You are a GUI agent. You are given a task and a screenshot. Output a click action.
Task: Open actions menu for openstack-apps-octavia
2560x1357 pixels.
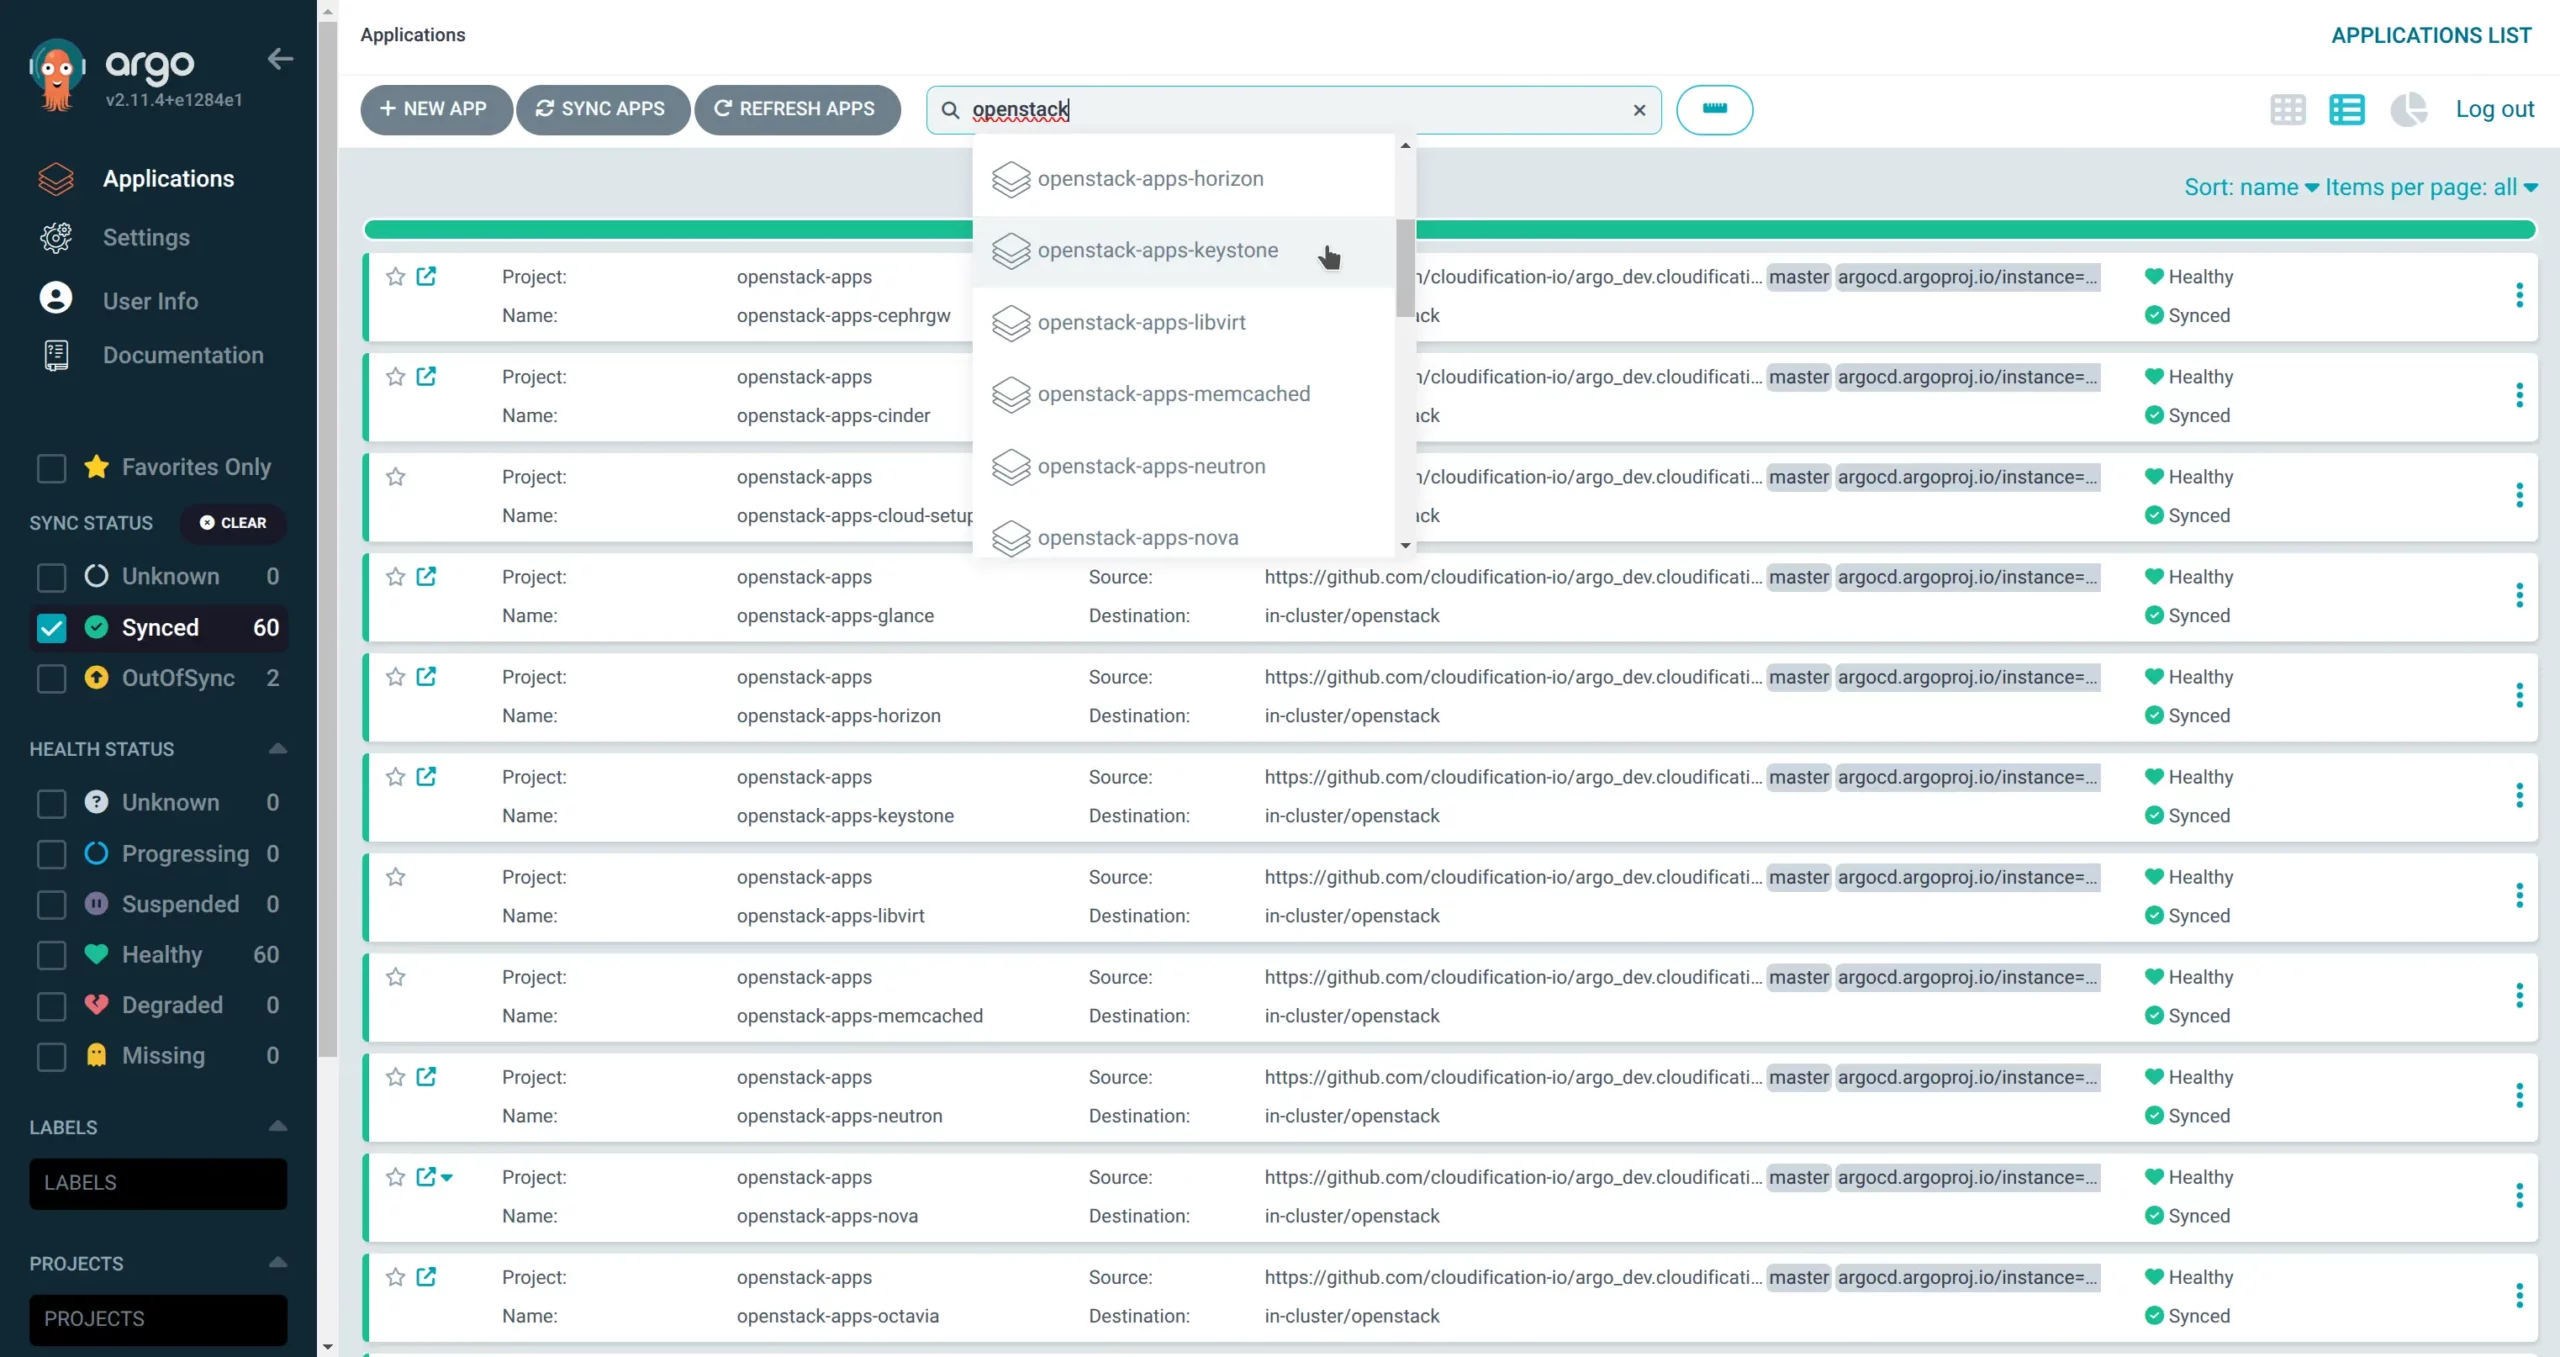(x=2519, y=1296)
